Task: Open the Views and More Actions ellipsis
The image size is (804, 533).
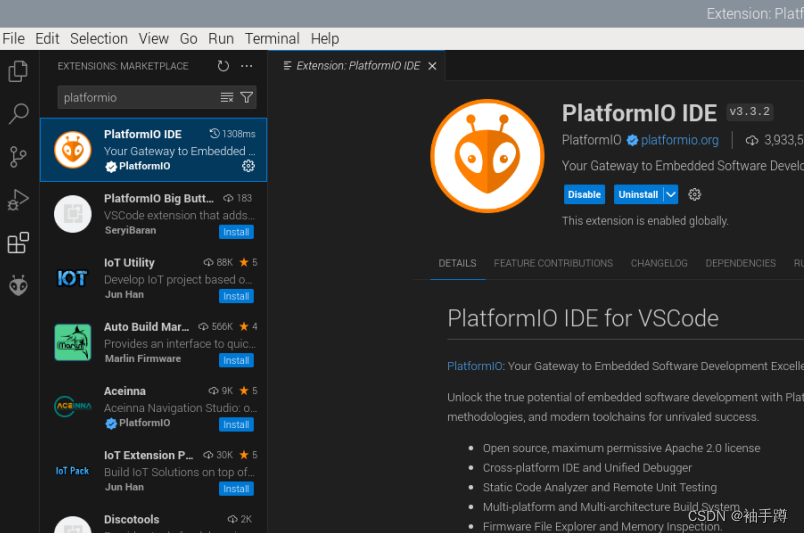Action: point(247,66)
